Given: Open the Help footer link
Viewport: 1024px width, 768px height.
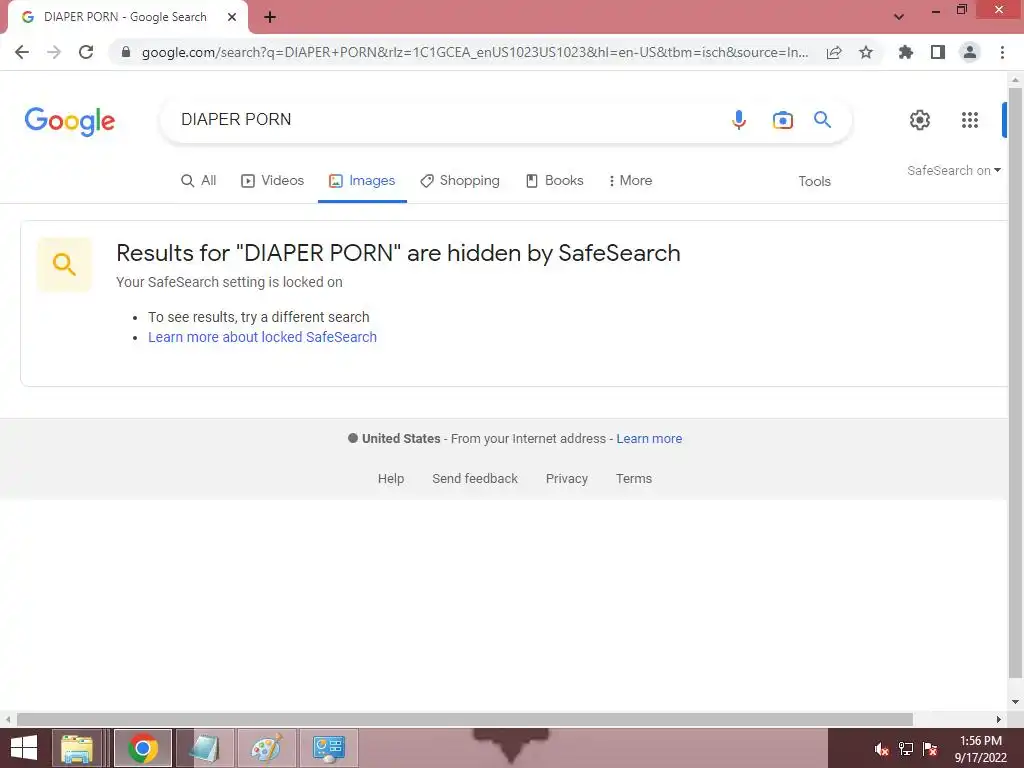Looking at the screenshot, I should [391, 479].
